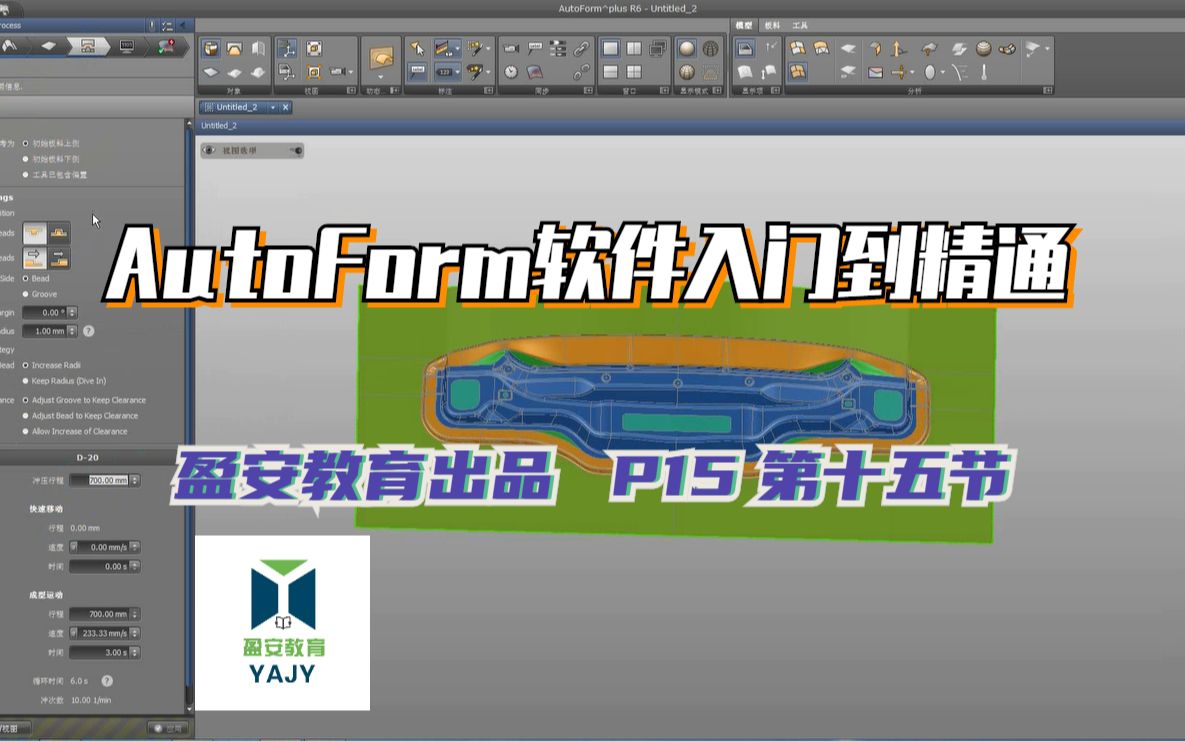Select the Untitled_2 document tab
Image resolution: width=1185 pixels, height=741 pixels.
237,107
